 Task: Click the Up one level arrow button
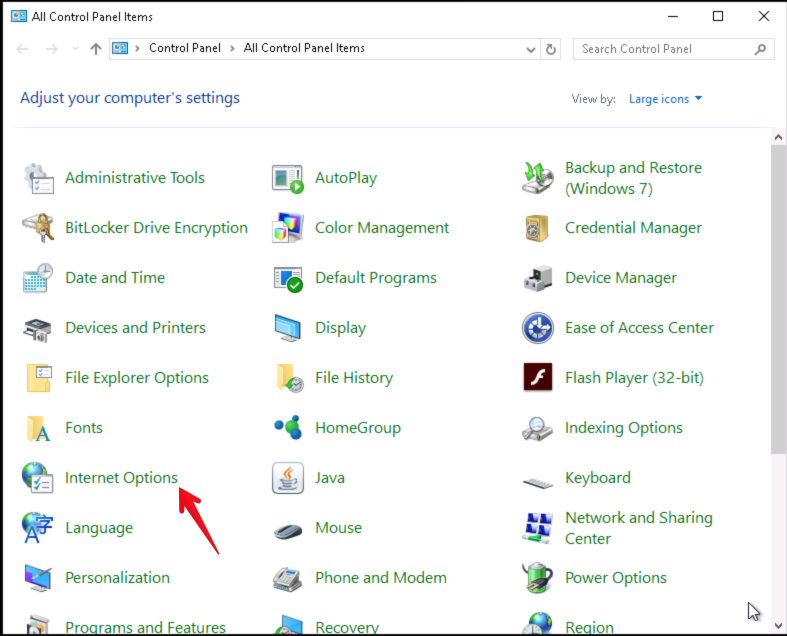pyautogui.click(x=96, y=49)
